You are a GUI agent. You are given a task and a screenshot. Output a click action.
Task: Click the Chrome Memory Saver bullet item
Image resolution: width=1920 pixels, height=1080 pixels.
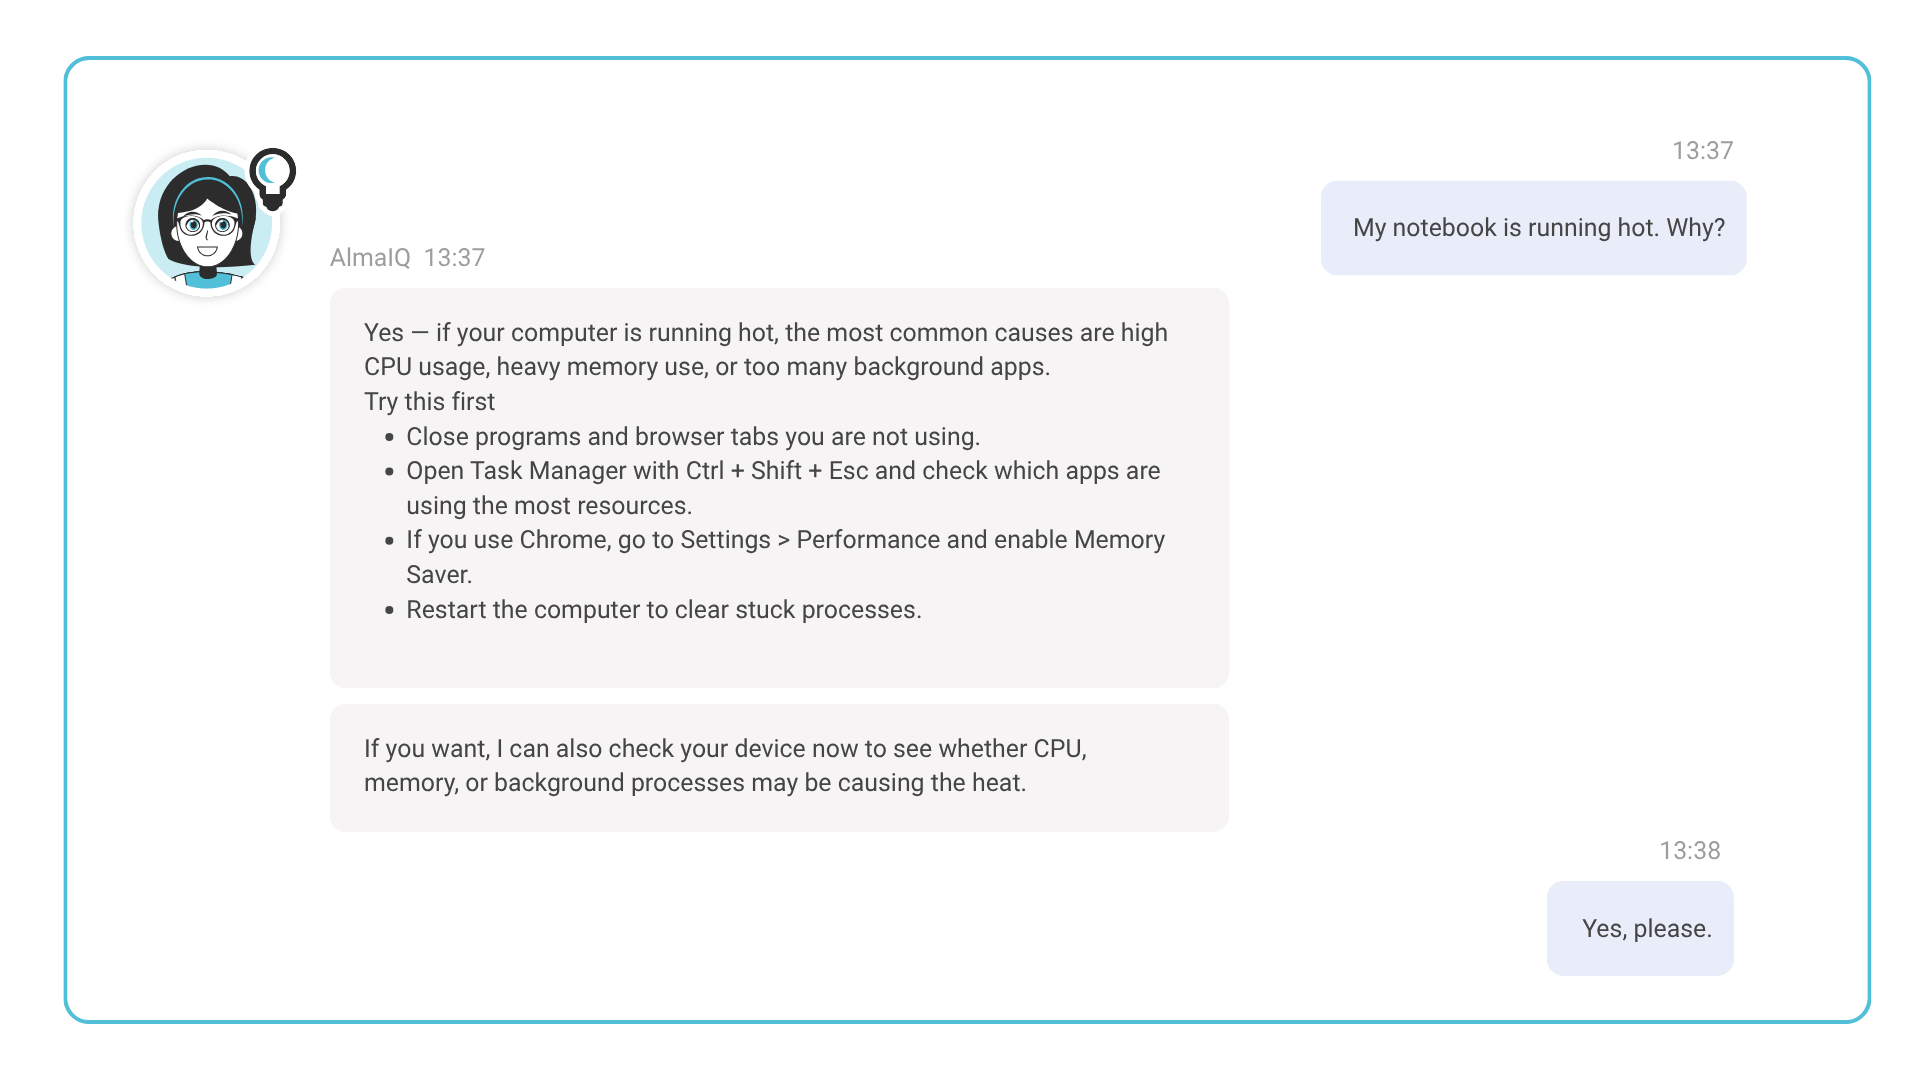coord(785,557)
